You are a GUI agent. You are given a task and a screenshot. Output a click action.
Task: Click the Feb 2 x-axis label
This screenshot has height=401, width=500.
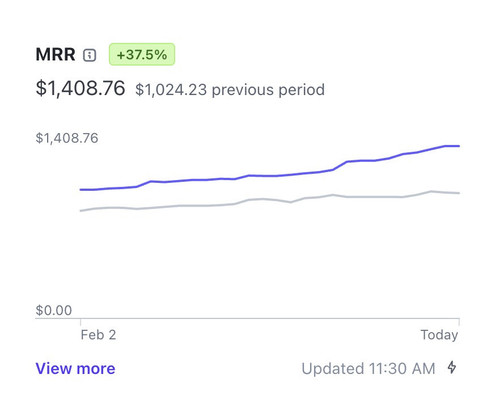tap(98, 335)
